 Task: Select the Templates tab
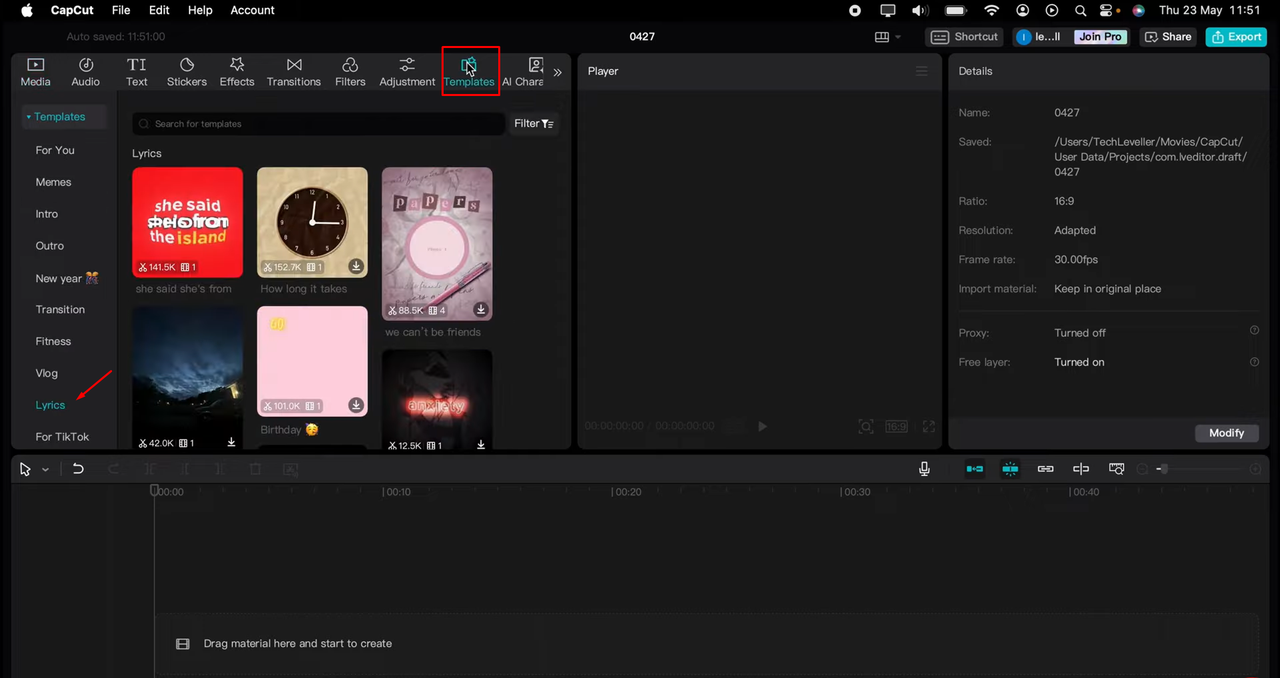tap(469, 72)
